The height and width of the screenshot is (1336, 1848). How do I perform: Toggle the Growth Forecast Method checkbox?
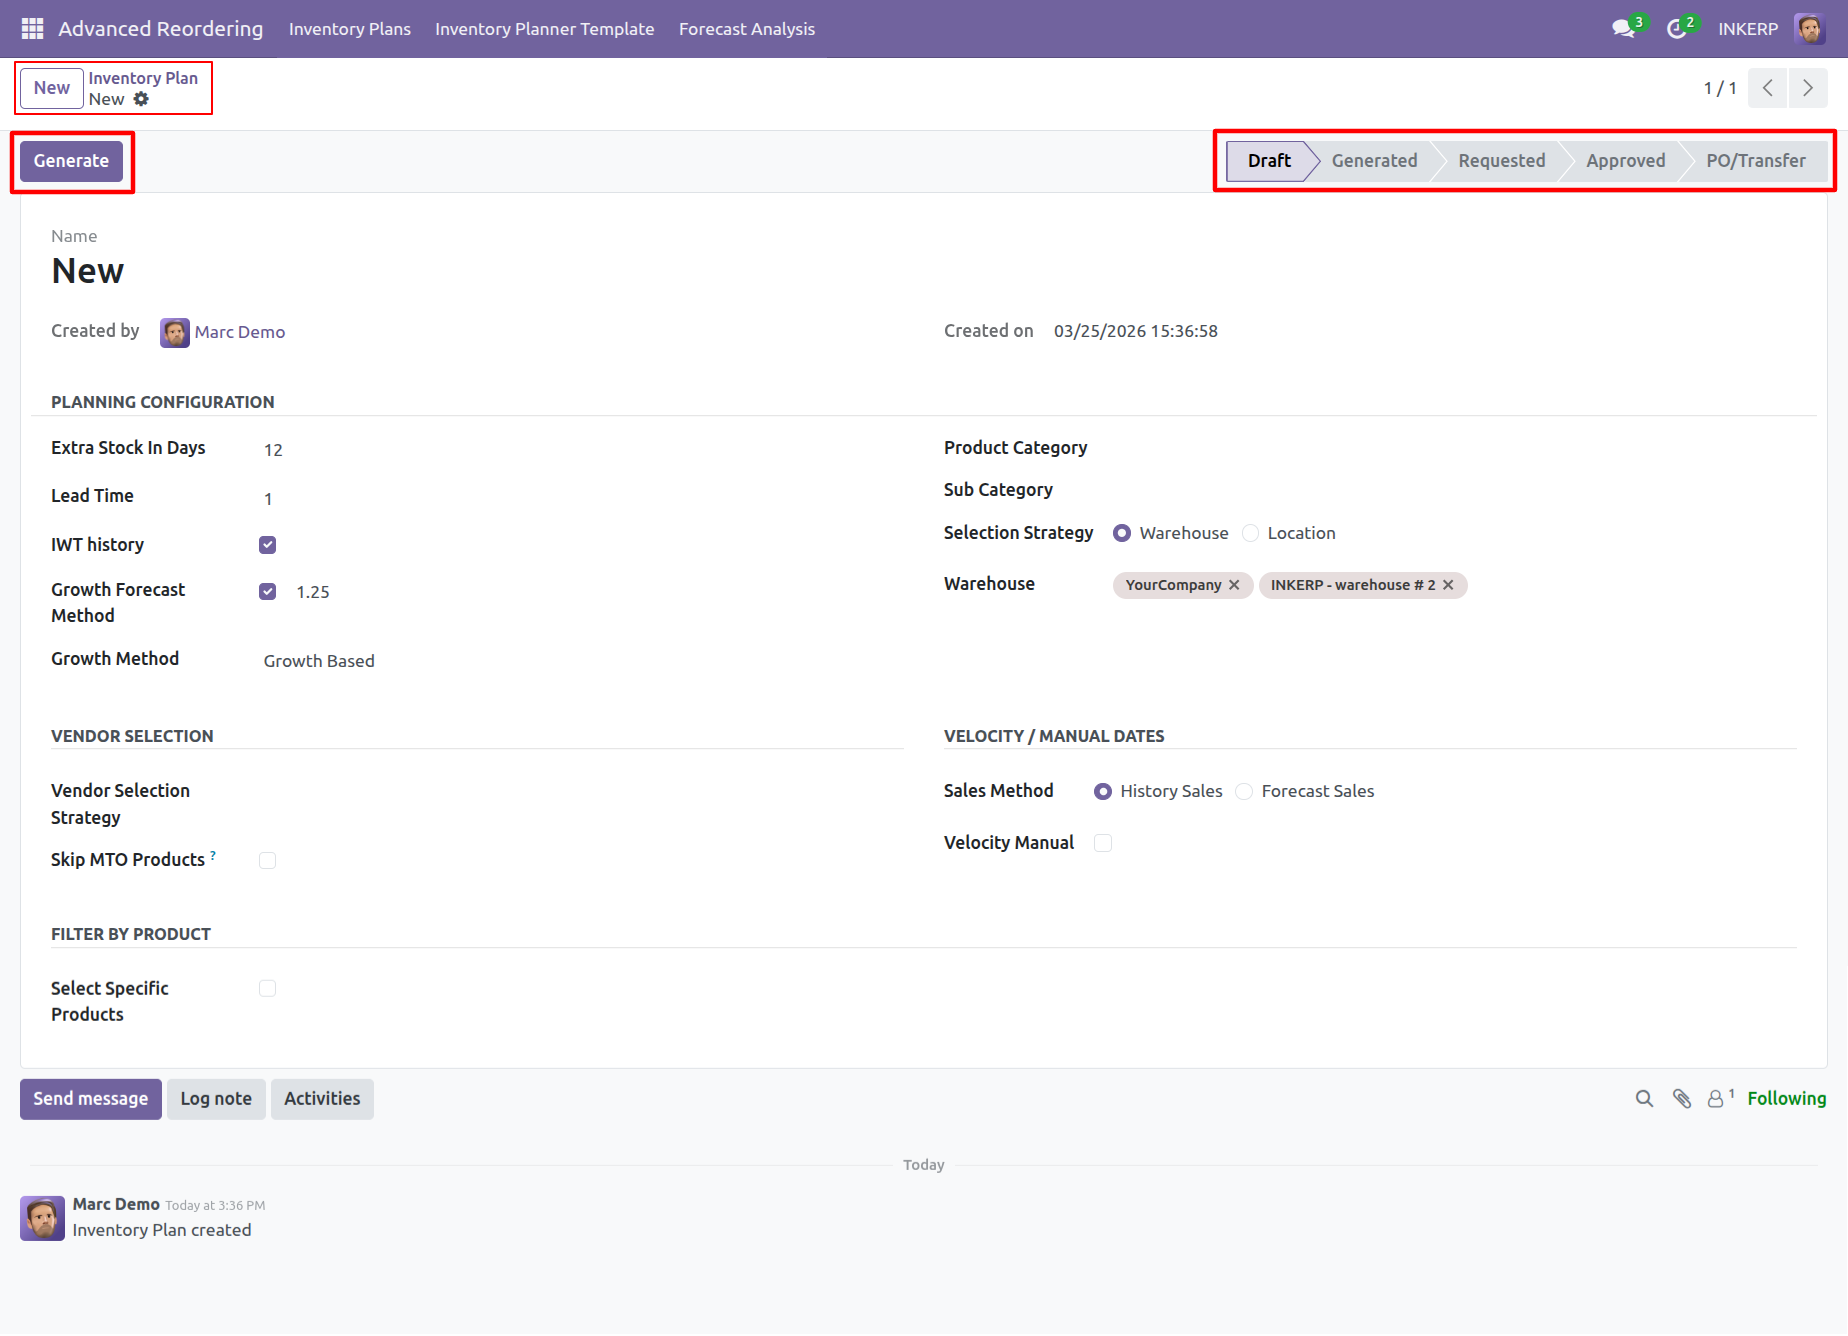point(267,592)
